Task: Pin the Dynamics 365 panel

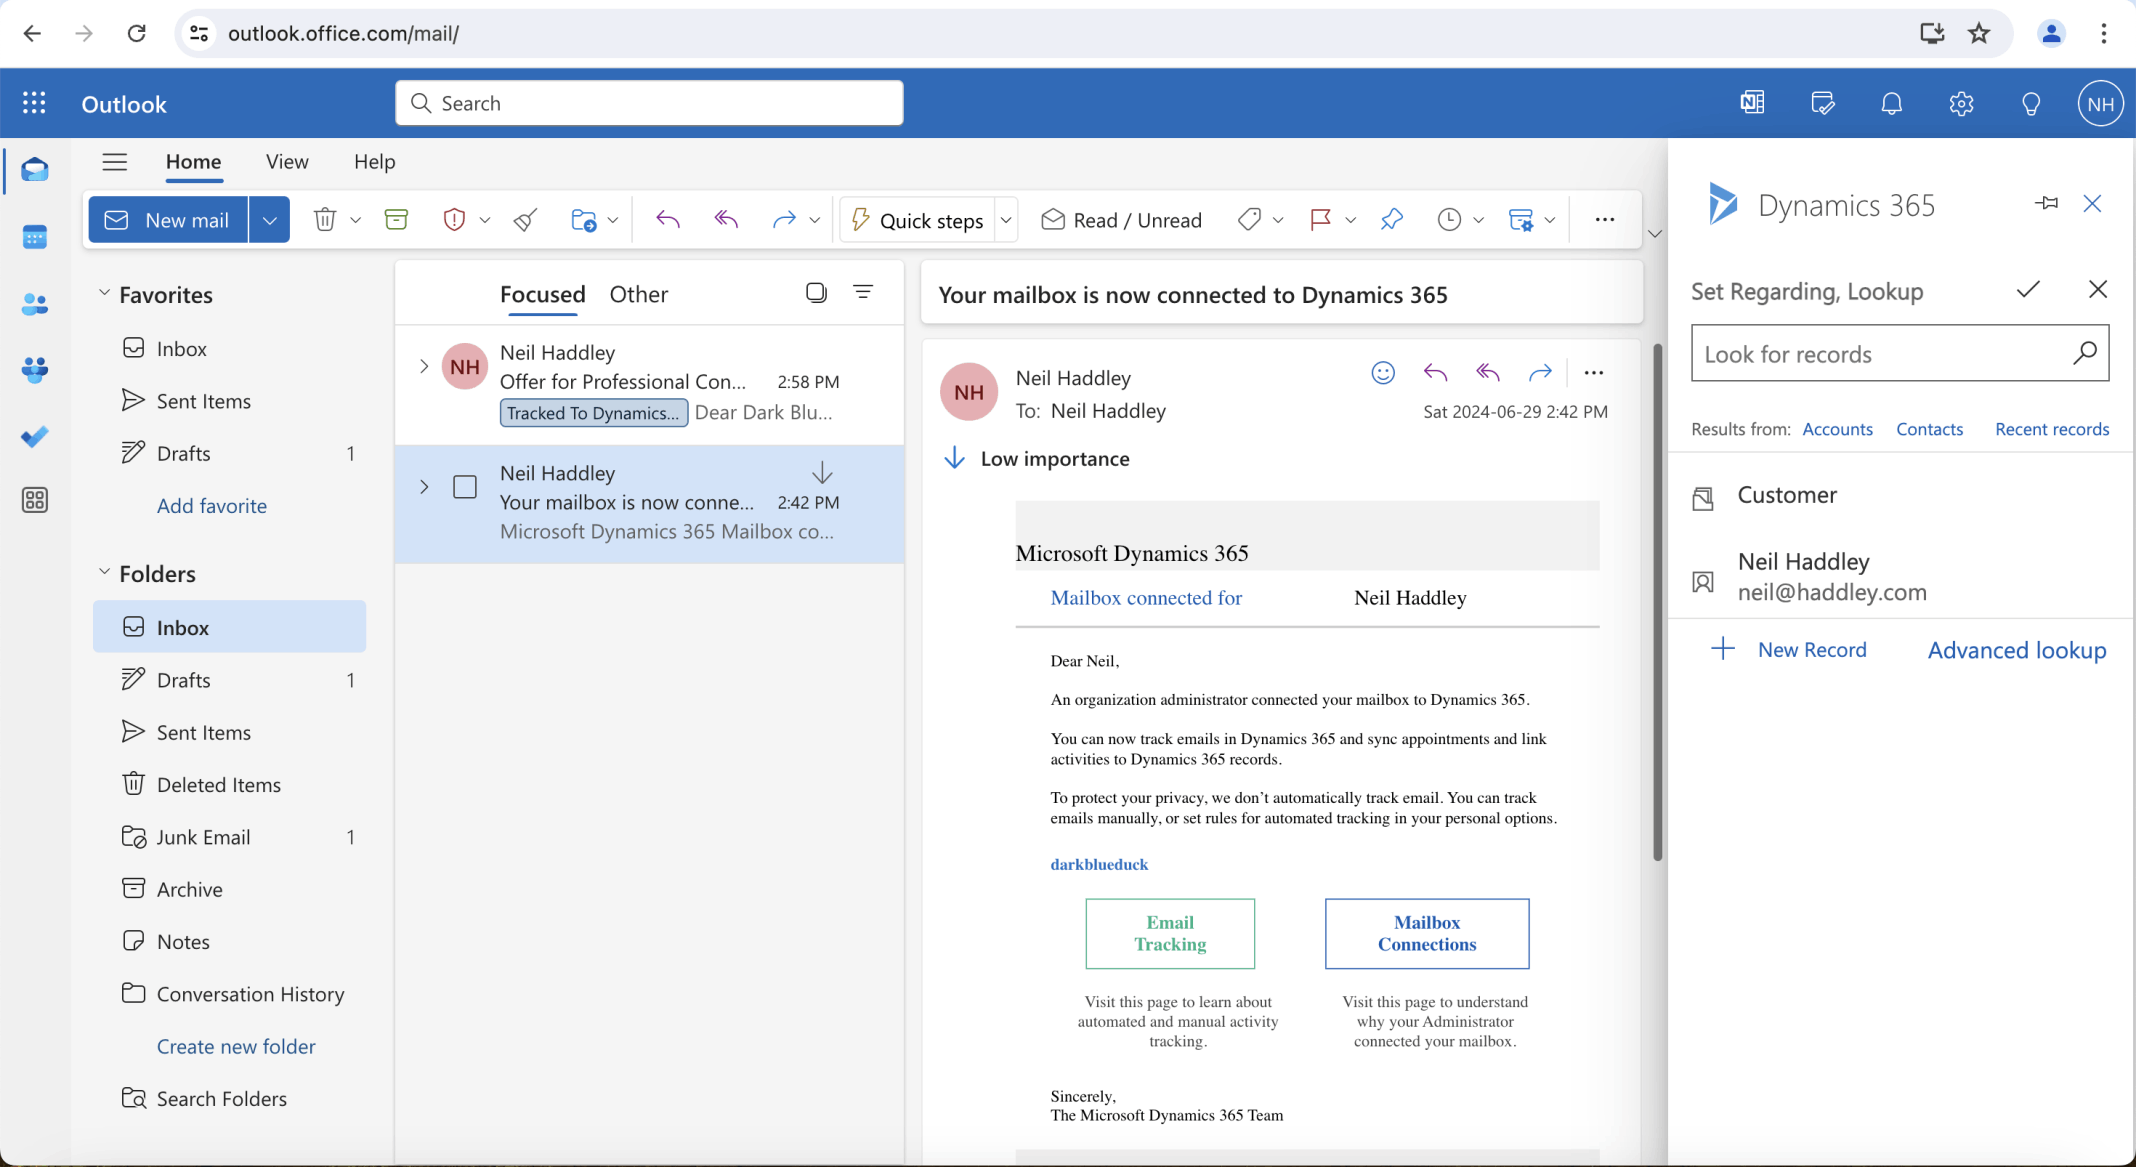Action: coord(2046,203)
